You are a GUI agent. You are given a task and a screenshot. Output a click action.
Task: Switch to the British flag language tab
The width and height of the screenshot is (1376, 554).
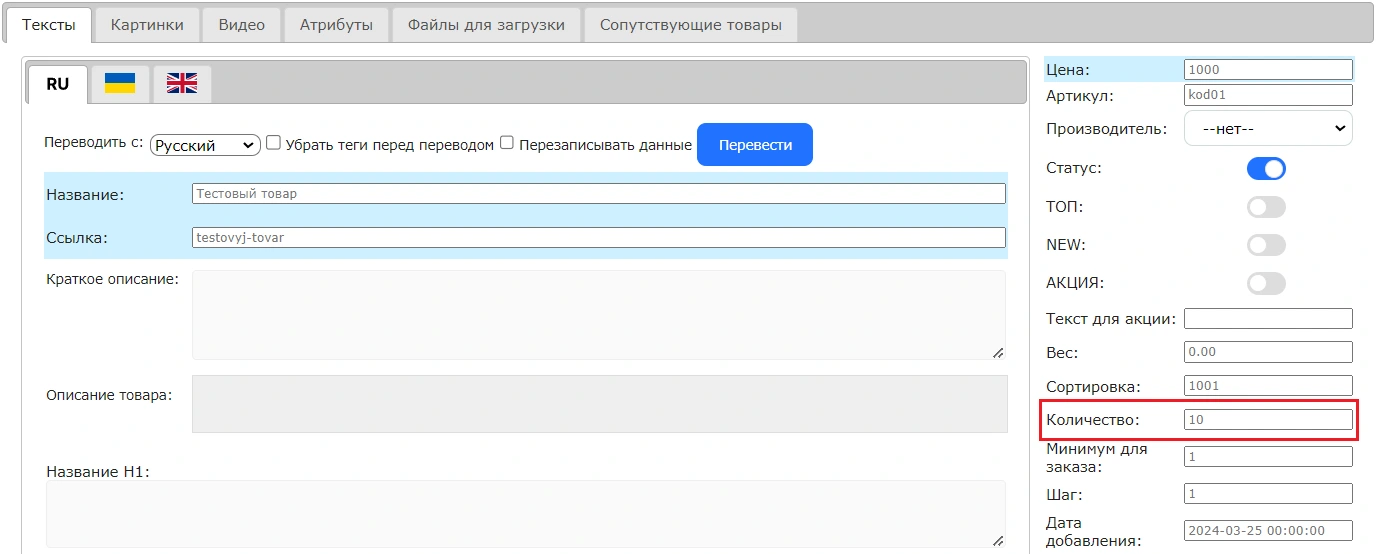[182, 84]
